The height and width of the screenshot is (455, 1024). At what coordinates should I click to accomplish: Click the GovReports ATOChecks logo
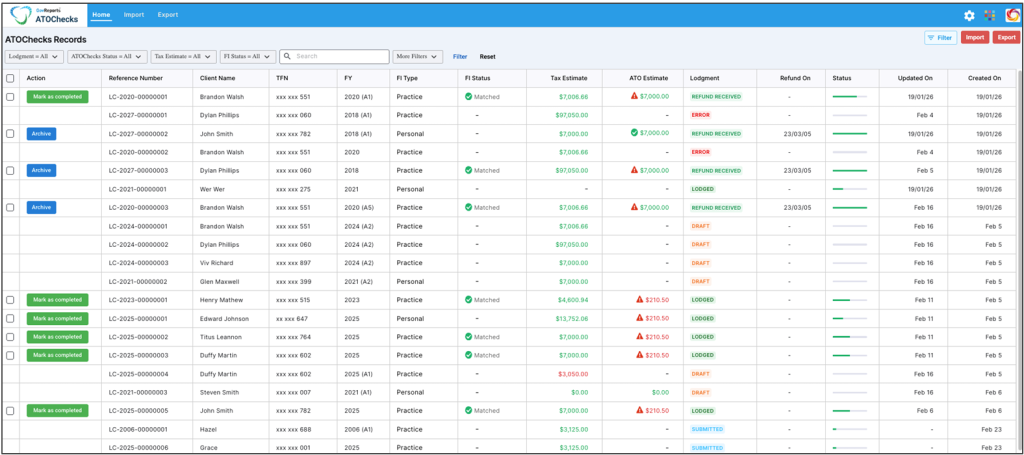click(45, 15)
